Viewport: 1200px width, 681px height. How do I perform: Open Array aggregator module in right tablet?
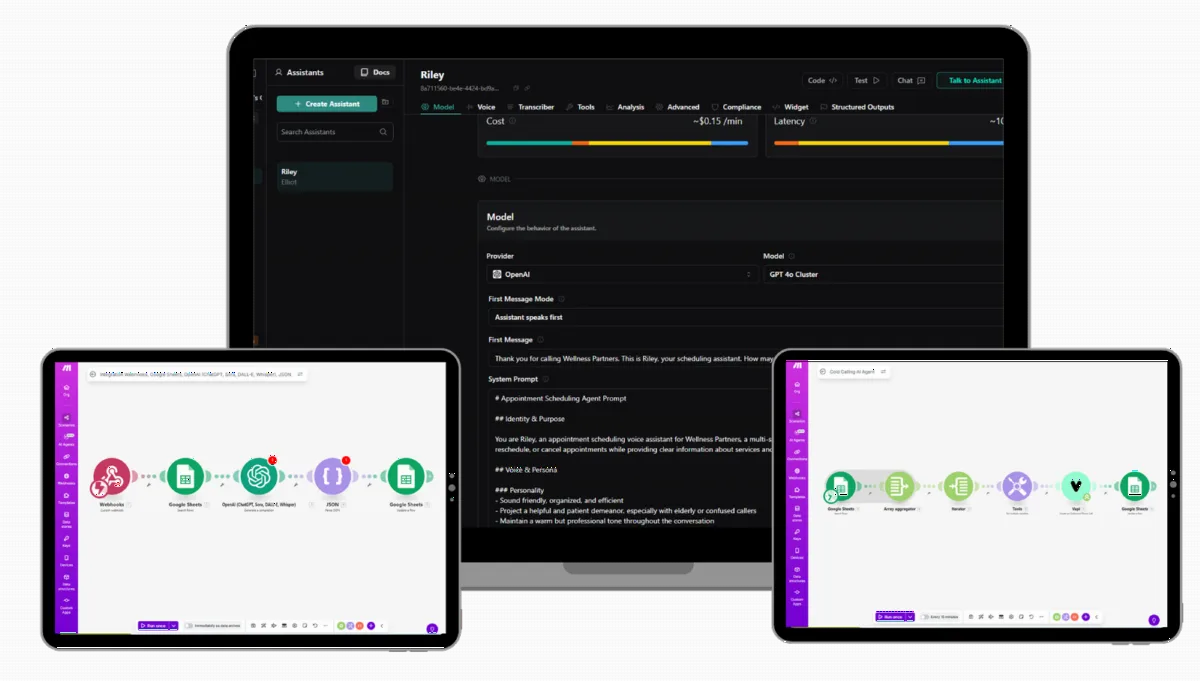(899, 486)
